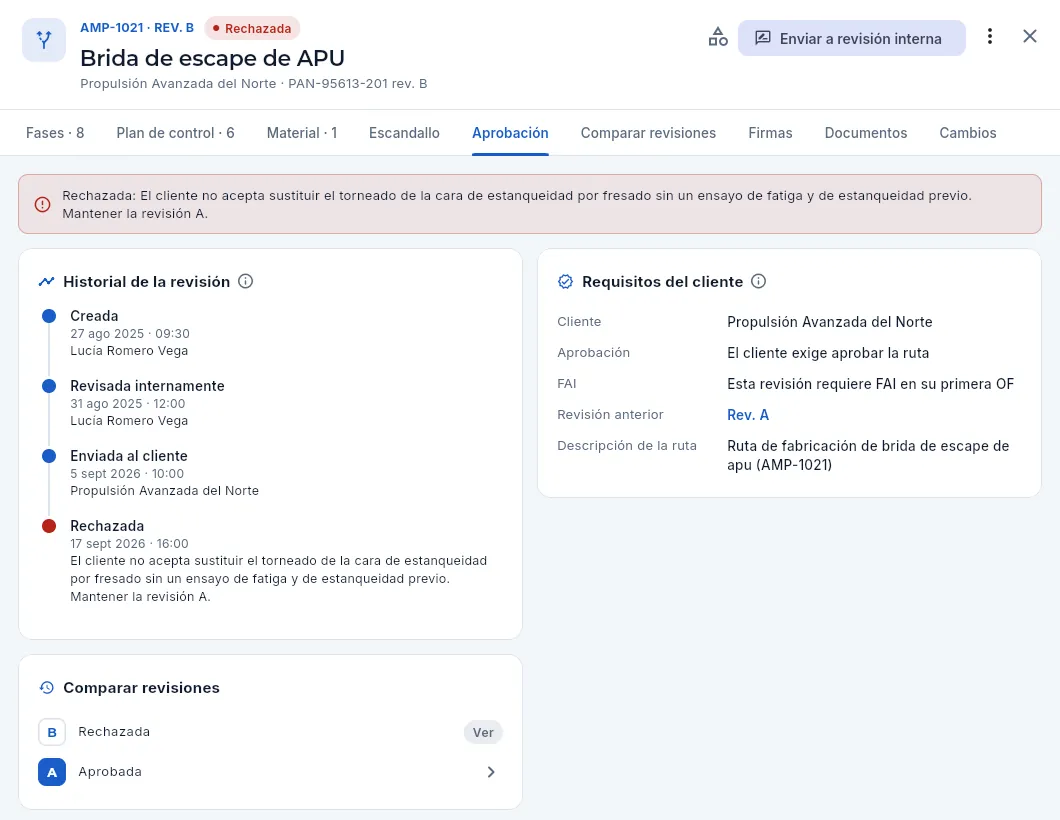The image size is (1060, 820).
Task: Click the route fork icon beside AMP-1021
Action: click(x=44, y=40)
